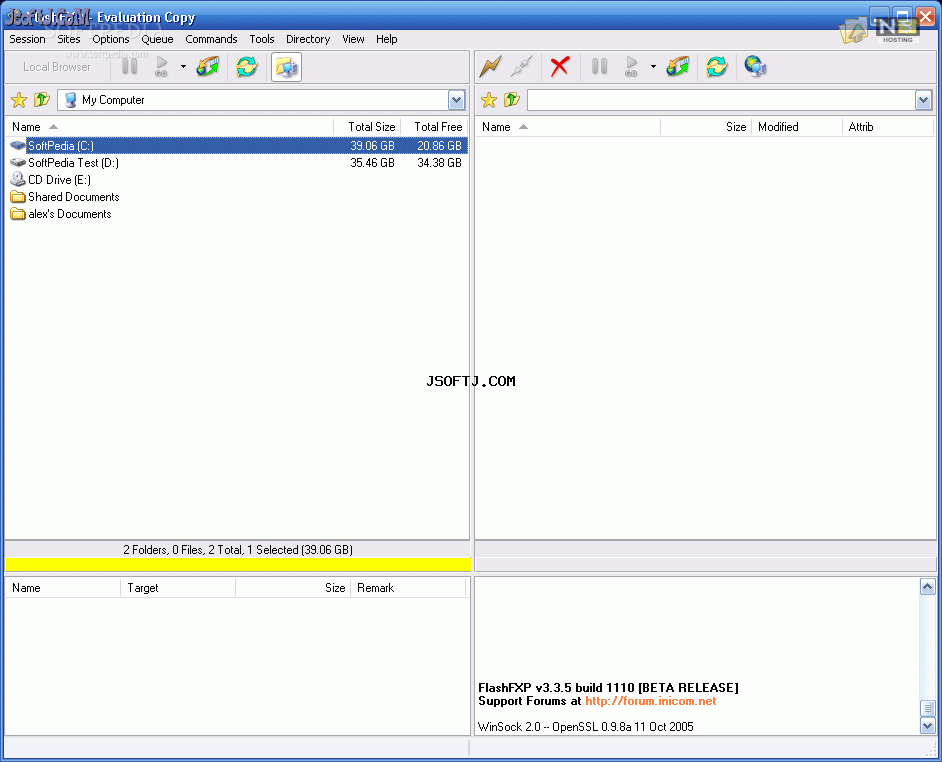This screenshot has width=942, height=762.
Task: Click the queue Remark column header
Action: pyautogui.click(x=409, y=588)
